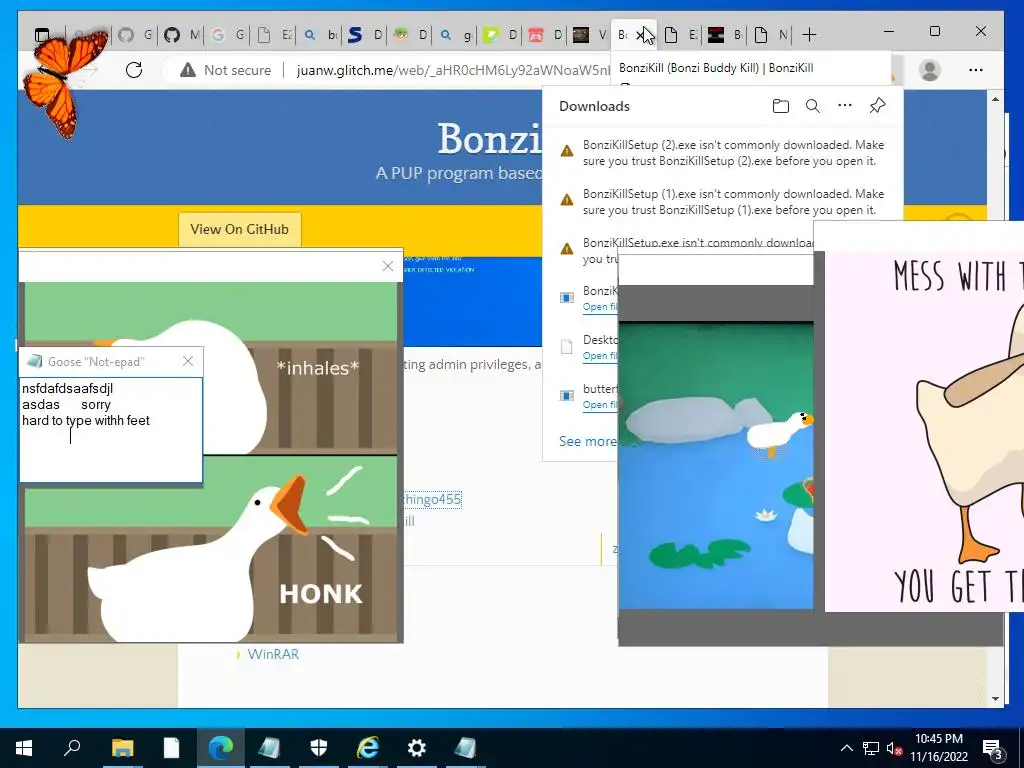Viewport: 1024px width, 768px height.
Task: Click notepad icon right of Settings gear
Action: (x=465, y=748)
